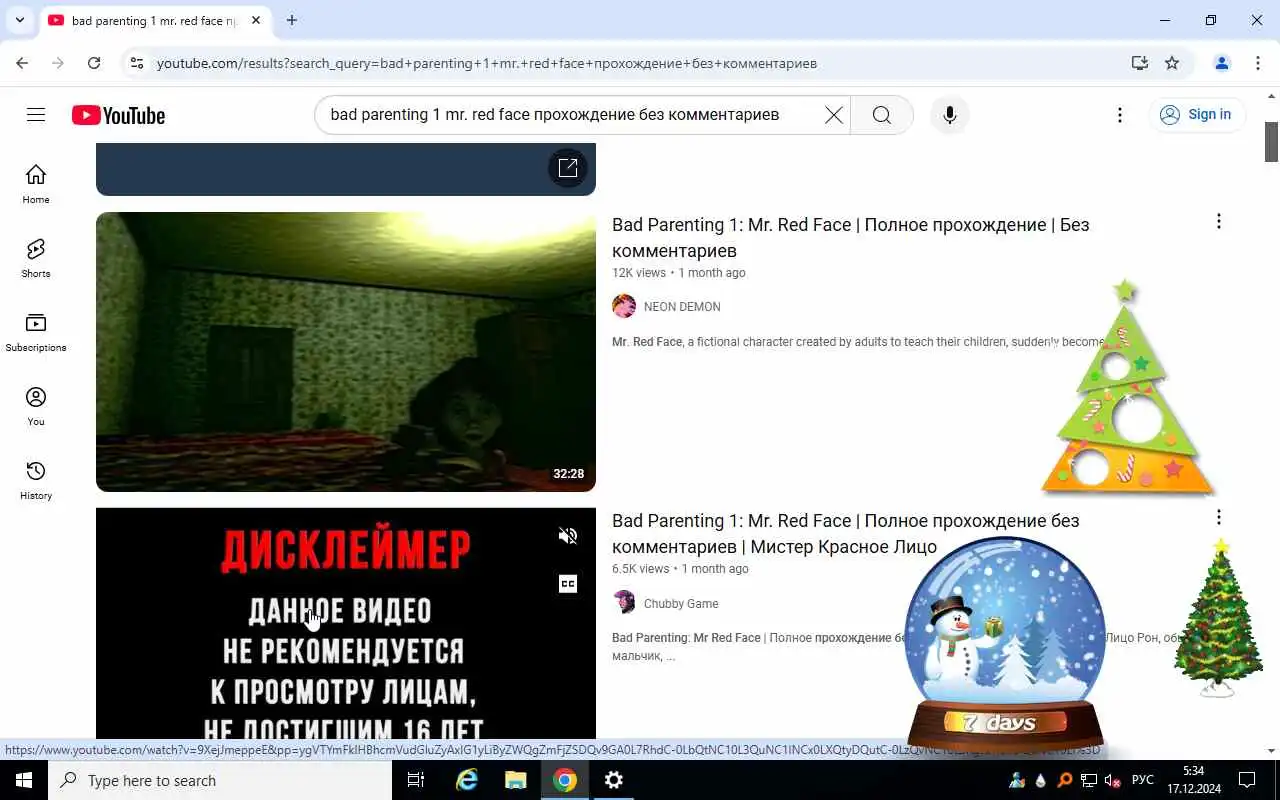Image resolution: width=1280 pixels, height=800 pixels.
Task: Open the clock showing 5:34 17.12.2024
Action: click(1193, 780)
